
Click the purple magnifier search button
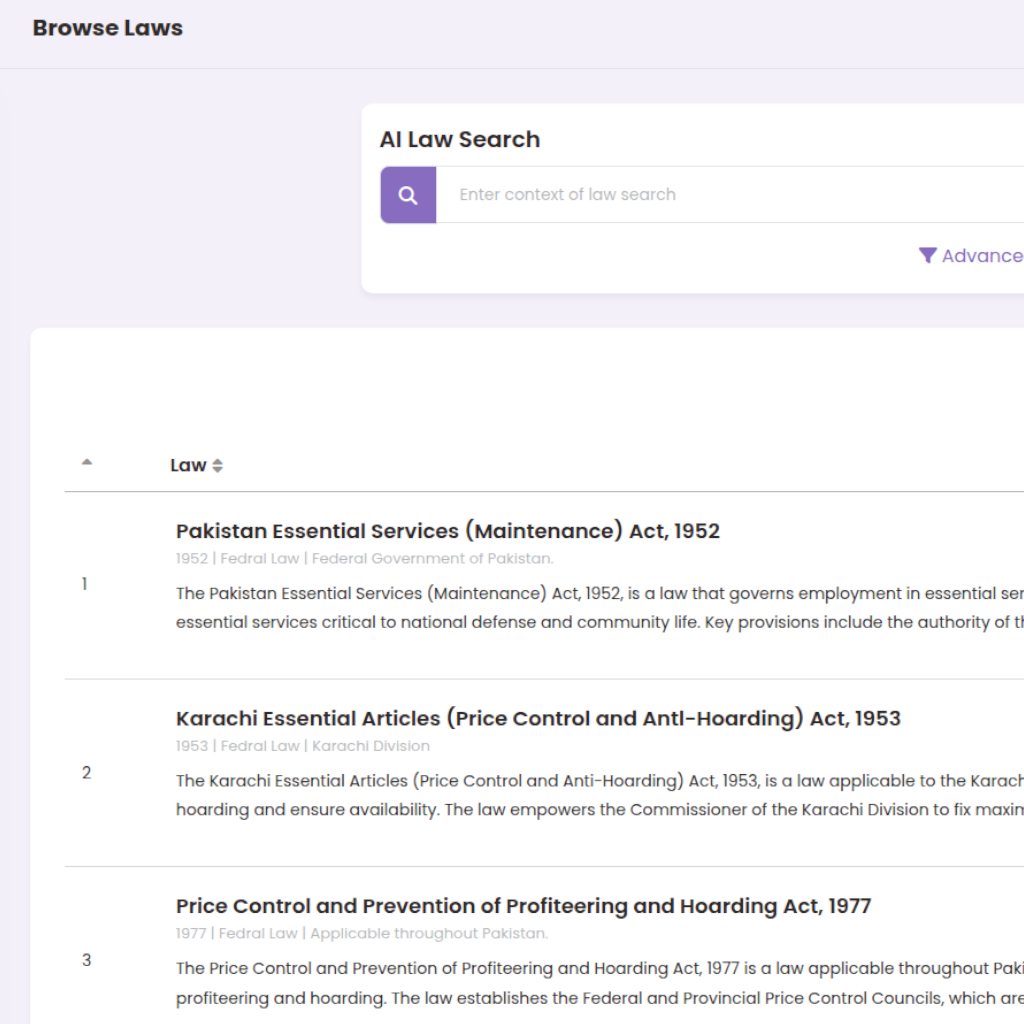point(408,195)
